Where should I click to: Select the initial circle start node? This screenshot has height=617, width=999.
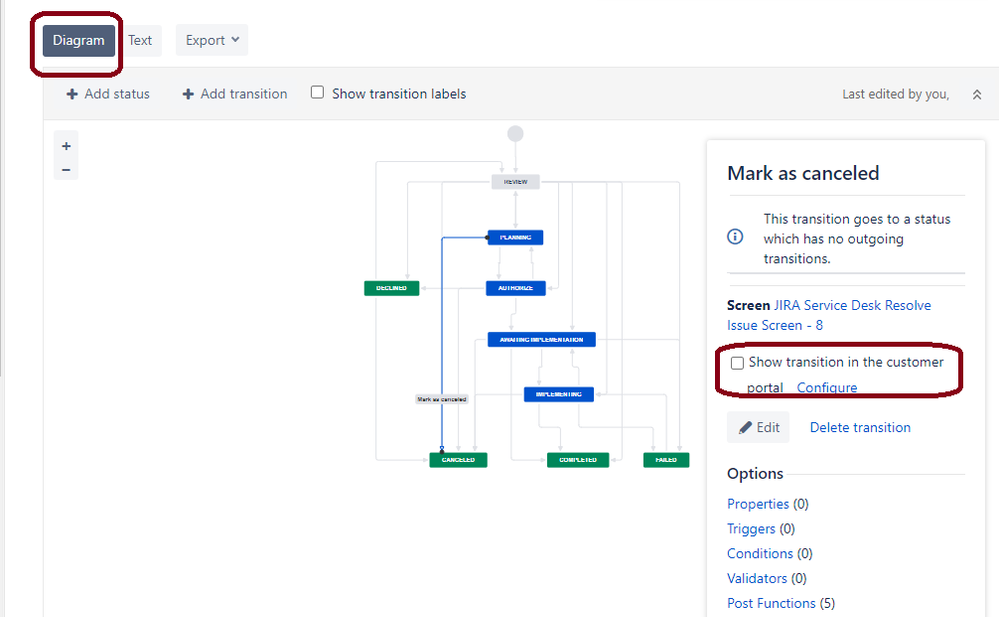(515, 134)
